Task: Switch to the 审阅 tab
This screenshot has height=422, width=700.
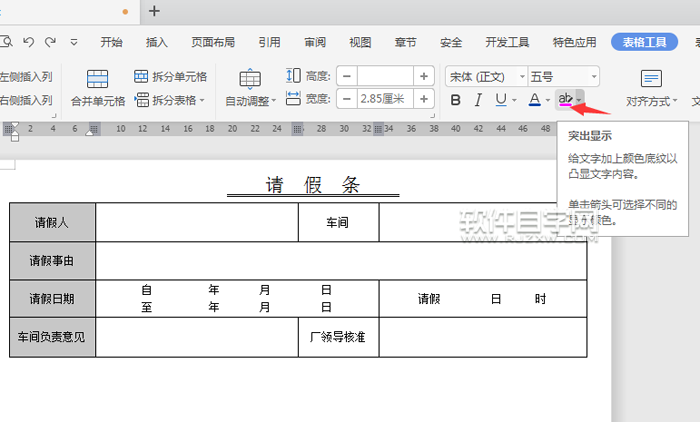Action: coord(315,42)
